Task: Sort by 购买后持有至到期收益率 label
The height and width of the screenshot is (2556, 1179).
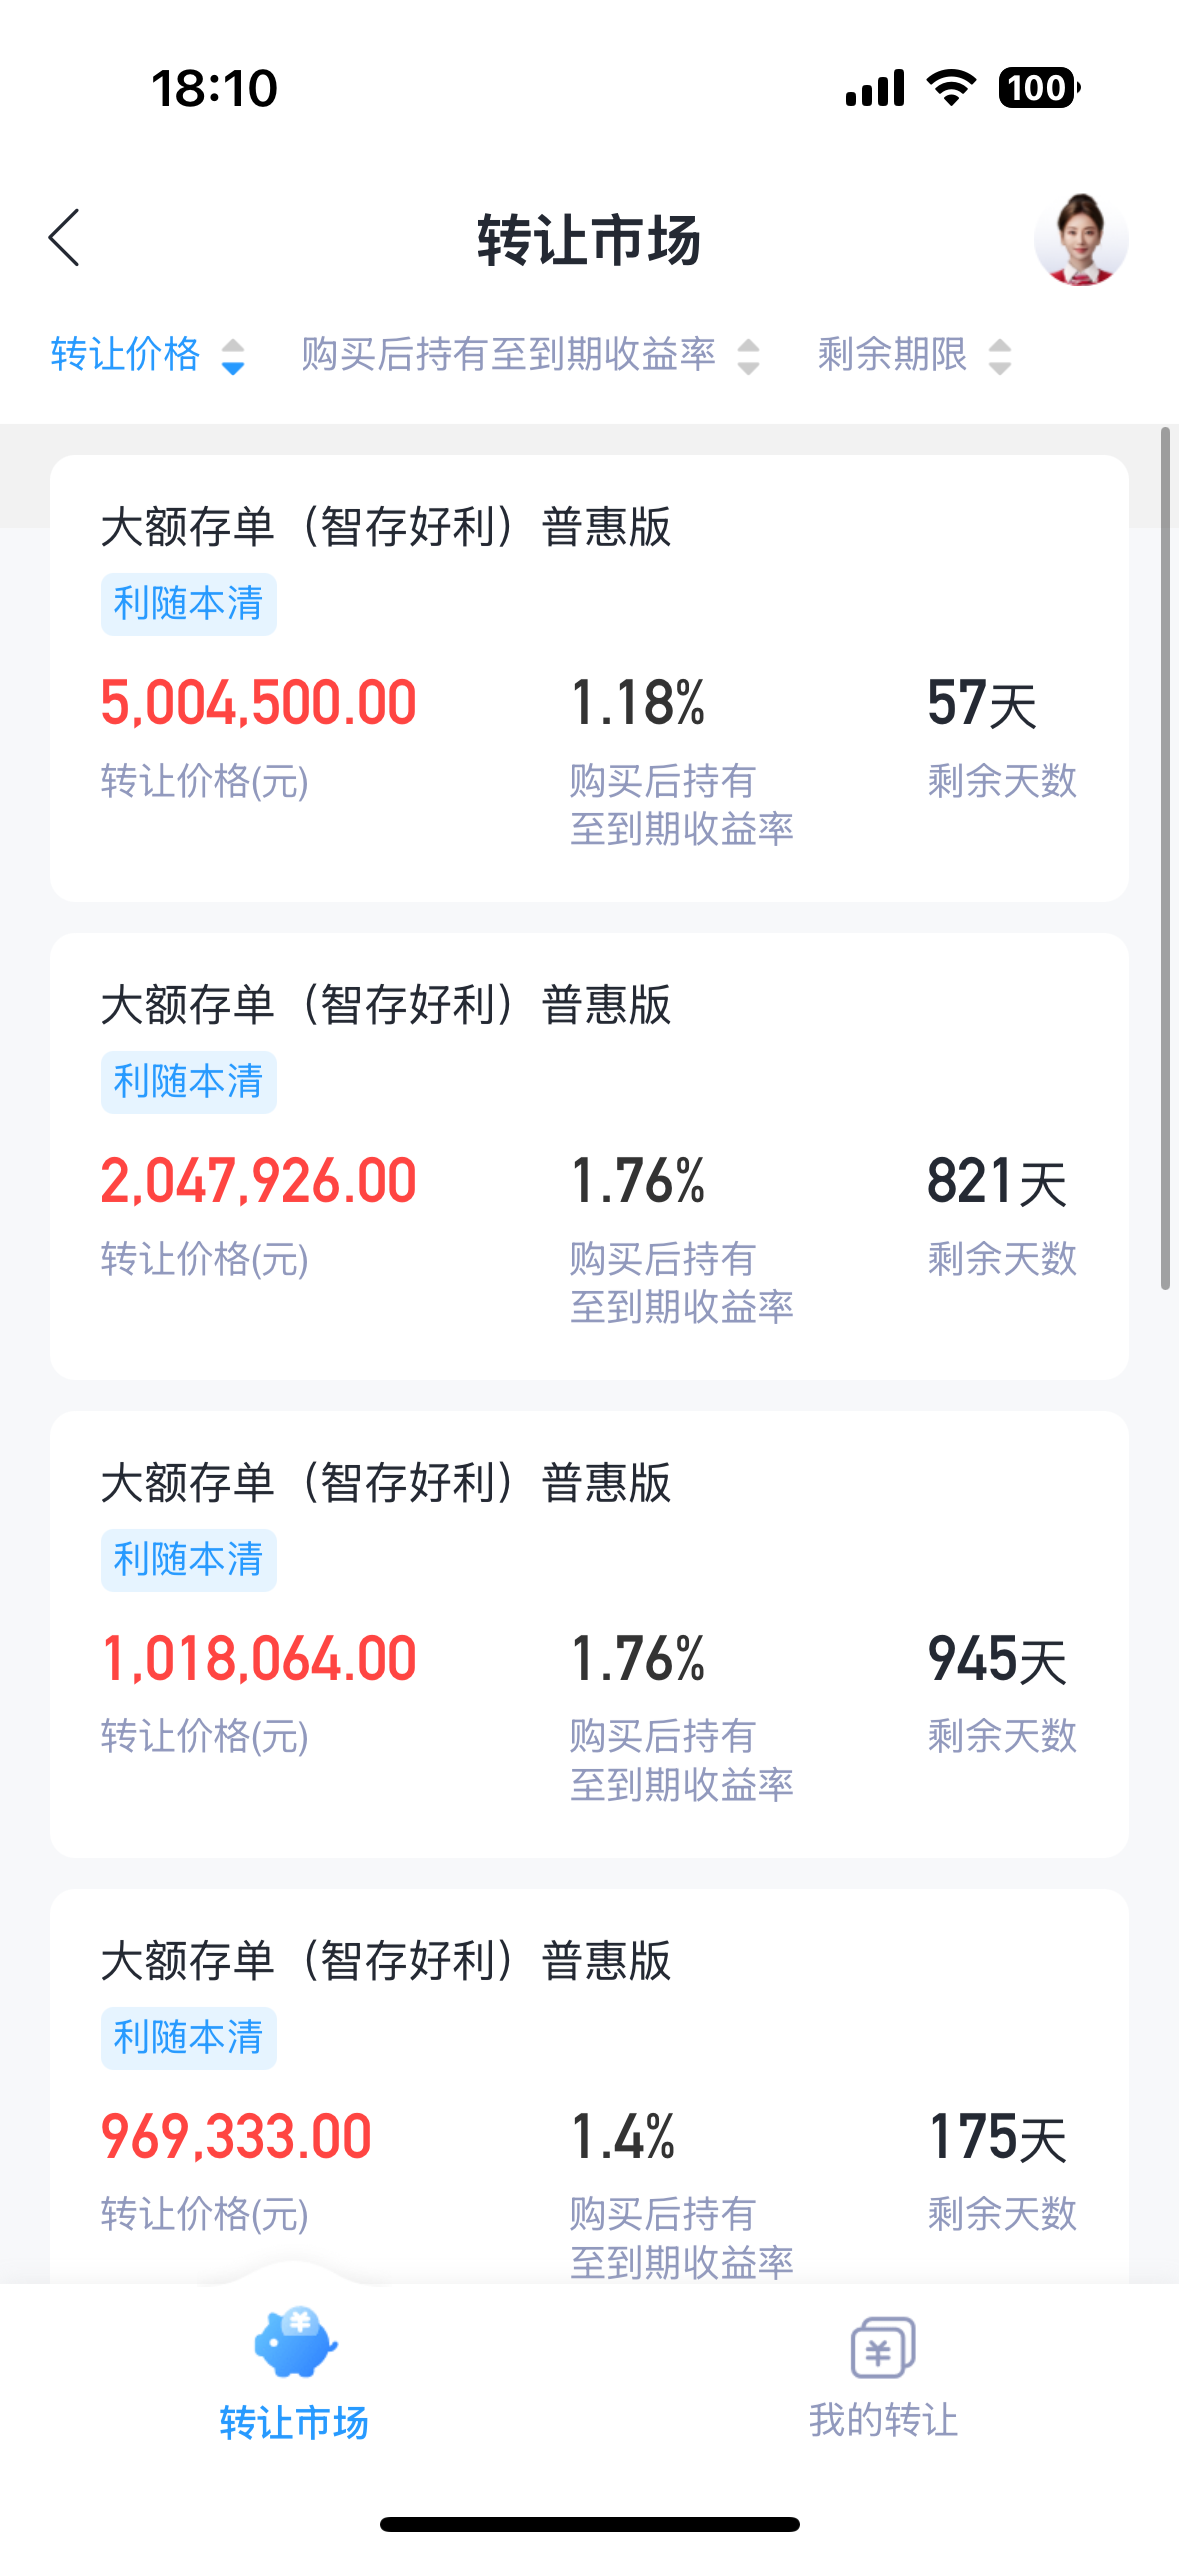Action: 508,355
